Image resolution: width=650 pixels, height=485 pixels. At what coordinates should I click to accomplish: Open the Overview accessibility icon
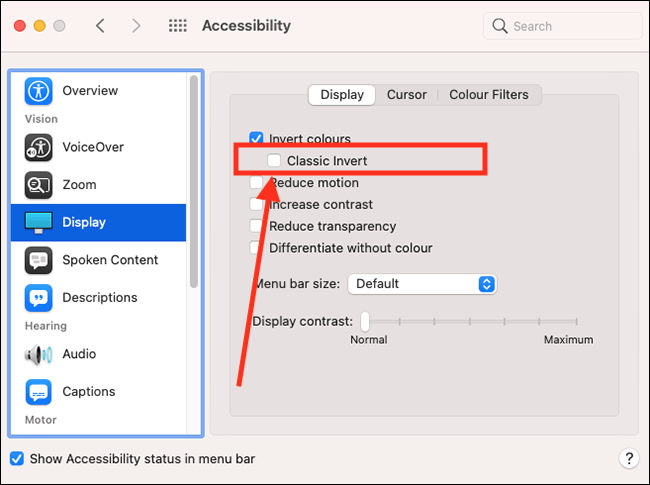pos(38,90)
